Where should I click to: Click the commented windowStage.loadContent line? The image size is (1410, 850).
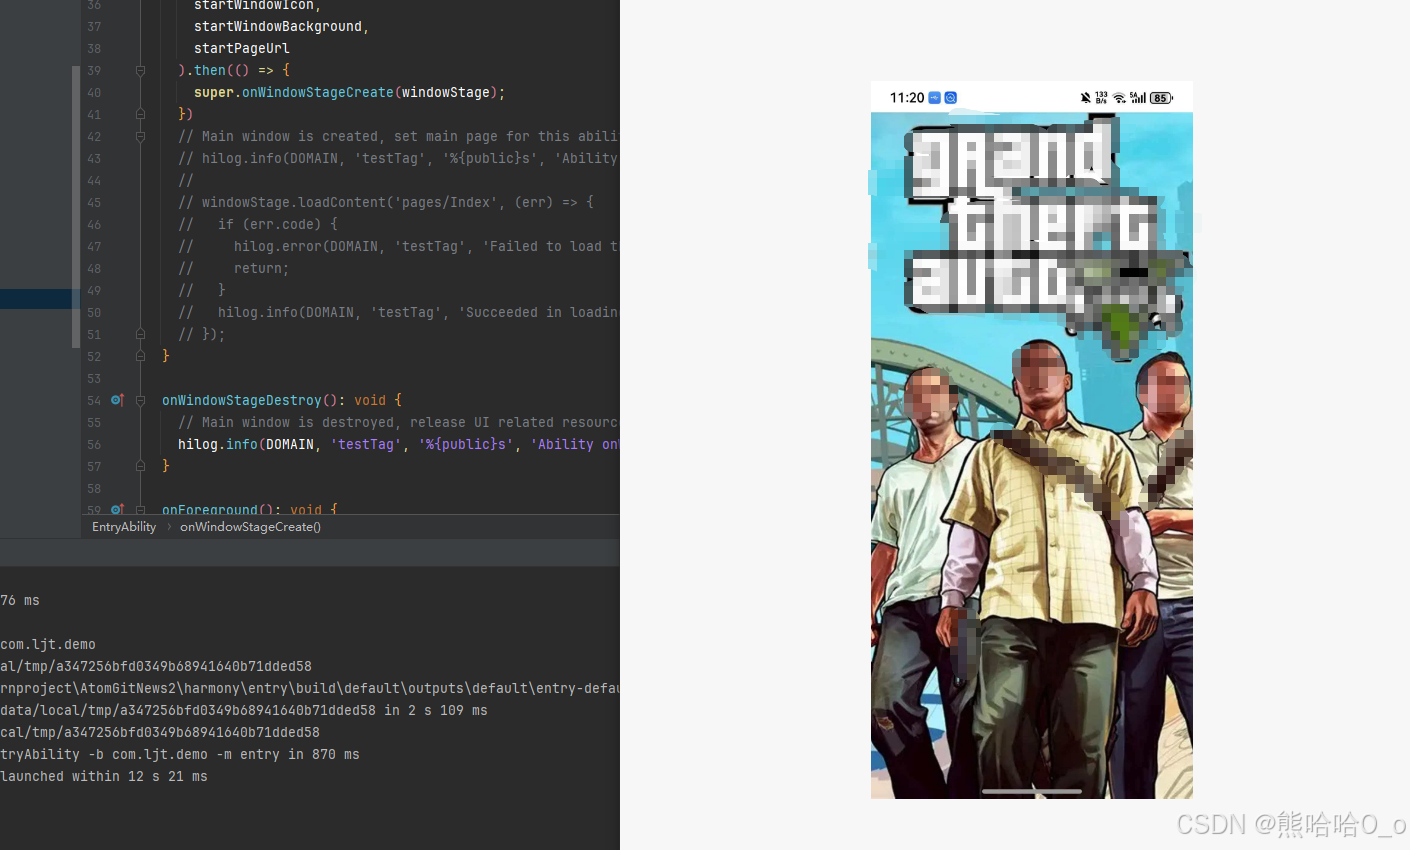click(386, 202)
